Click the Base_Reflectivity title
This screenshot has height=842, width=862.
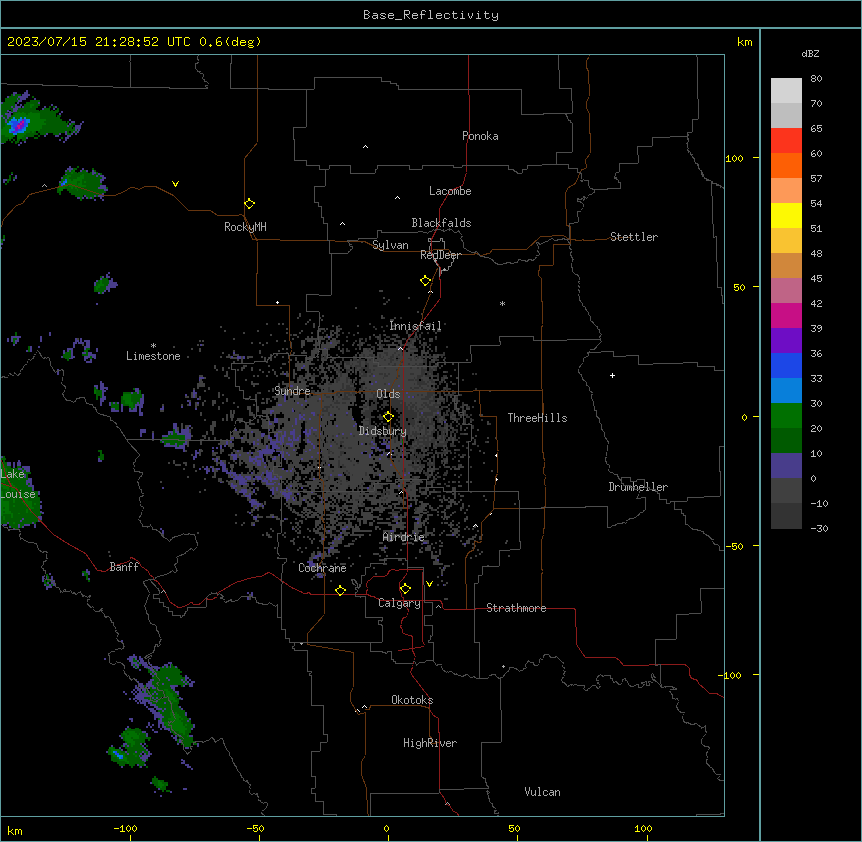431,15
